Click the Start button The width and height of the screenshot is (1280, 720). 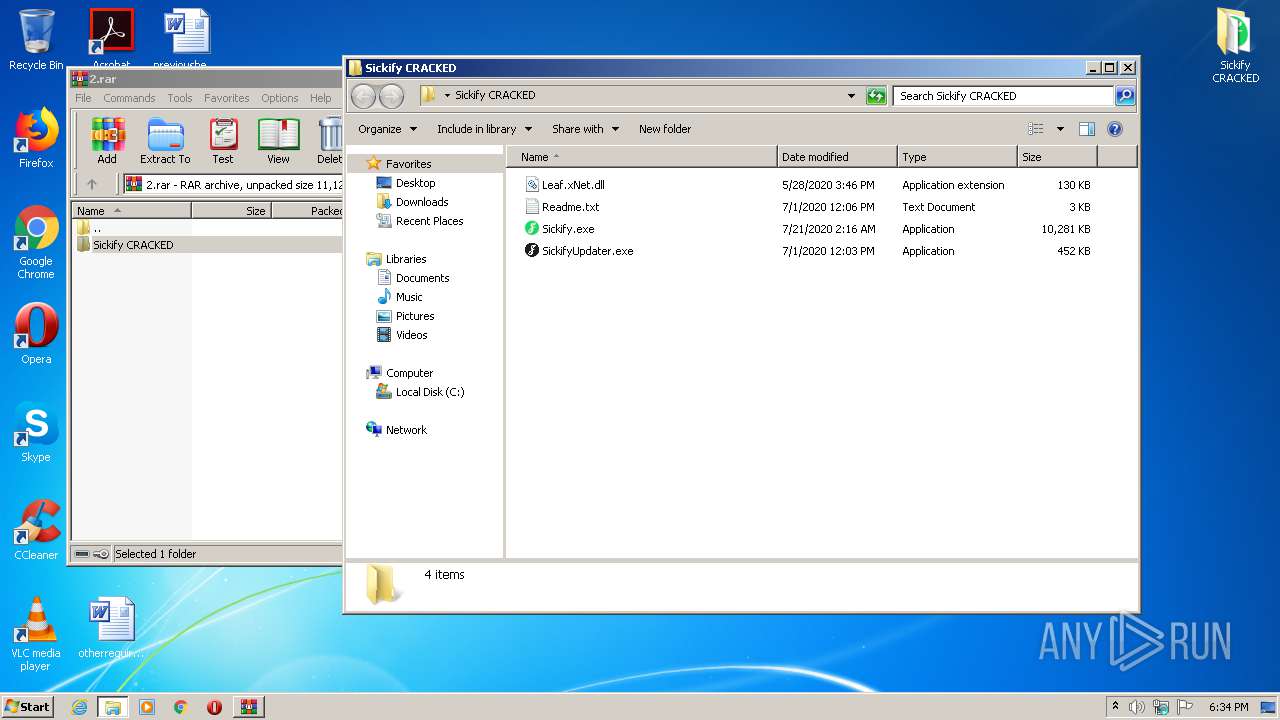pyautogui.click(x=28, y=707)
